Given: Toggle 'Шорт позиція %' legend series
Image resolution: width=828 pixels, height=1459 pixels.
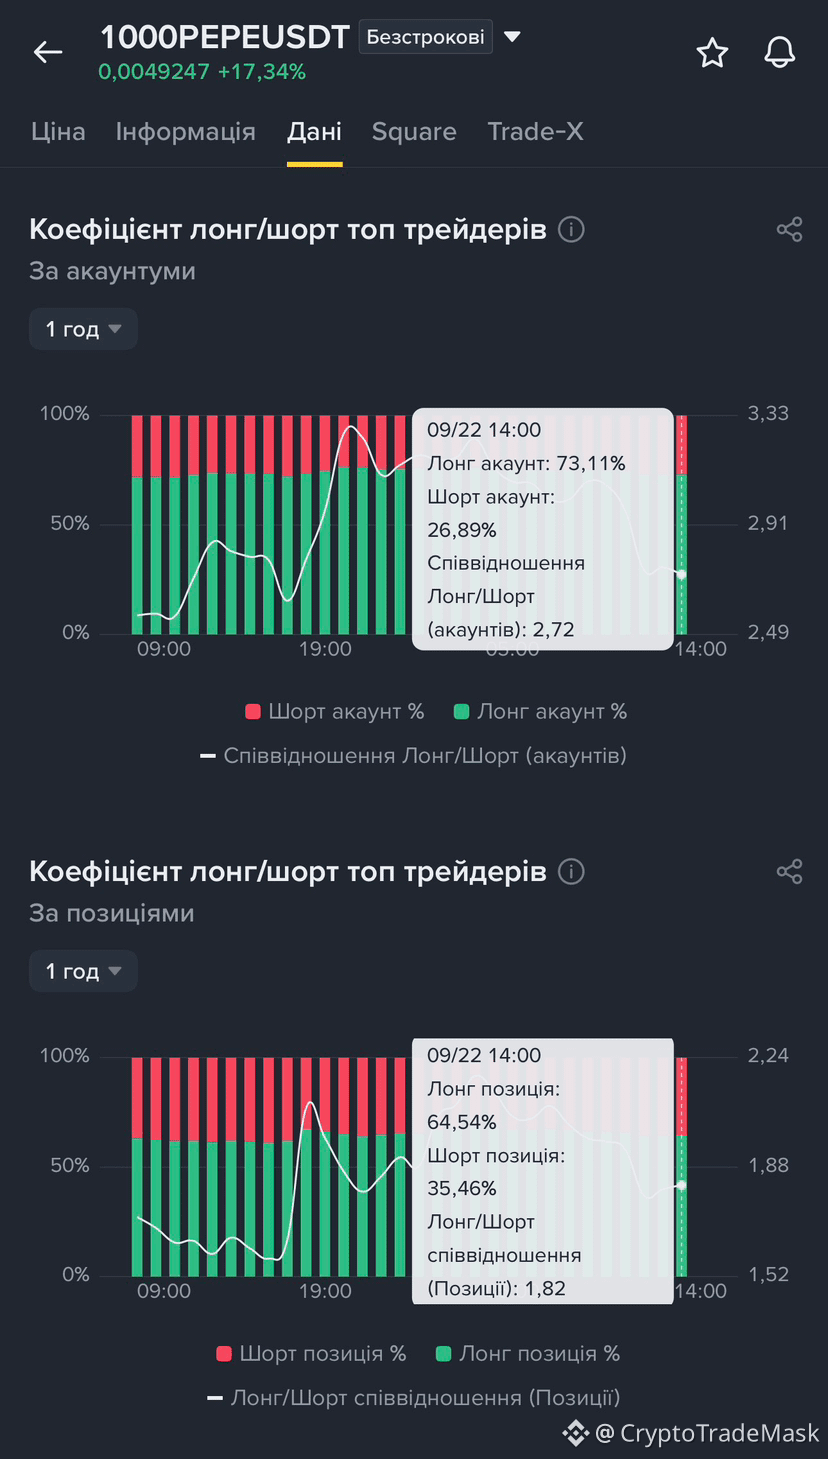Looking at the screenshot, I should tap(312, 1354).
